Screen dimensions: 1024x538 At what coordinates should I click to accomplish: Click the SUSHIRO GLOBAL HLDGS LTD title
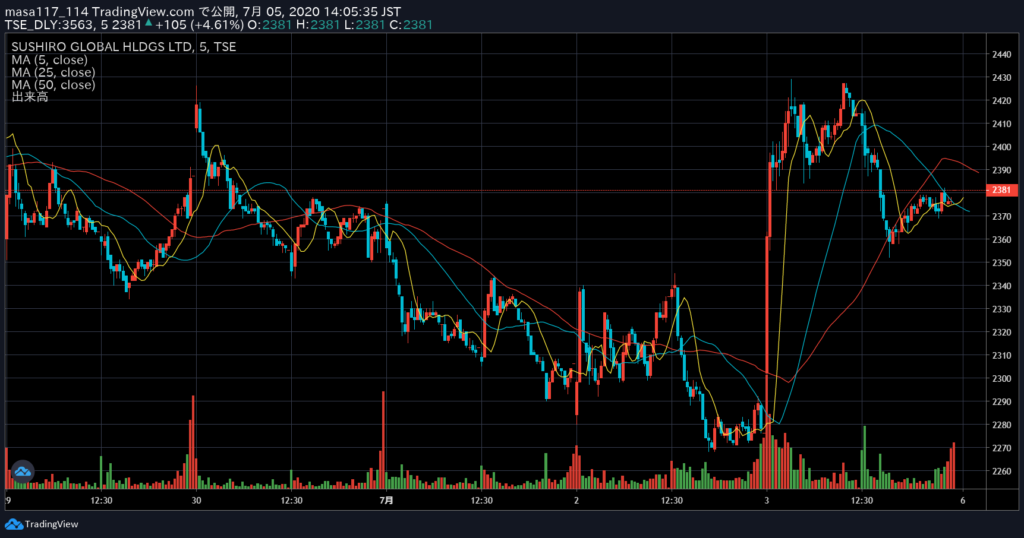(123, 46)
